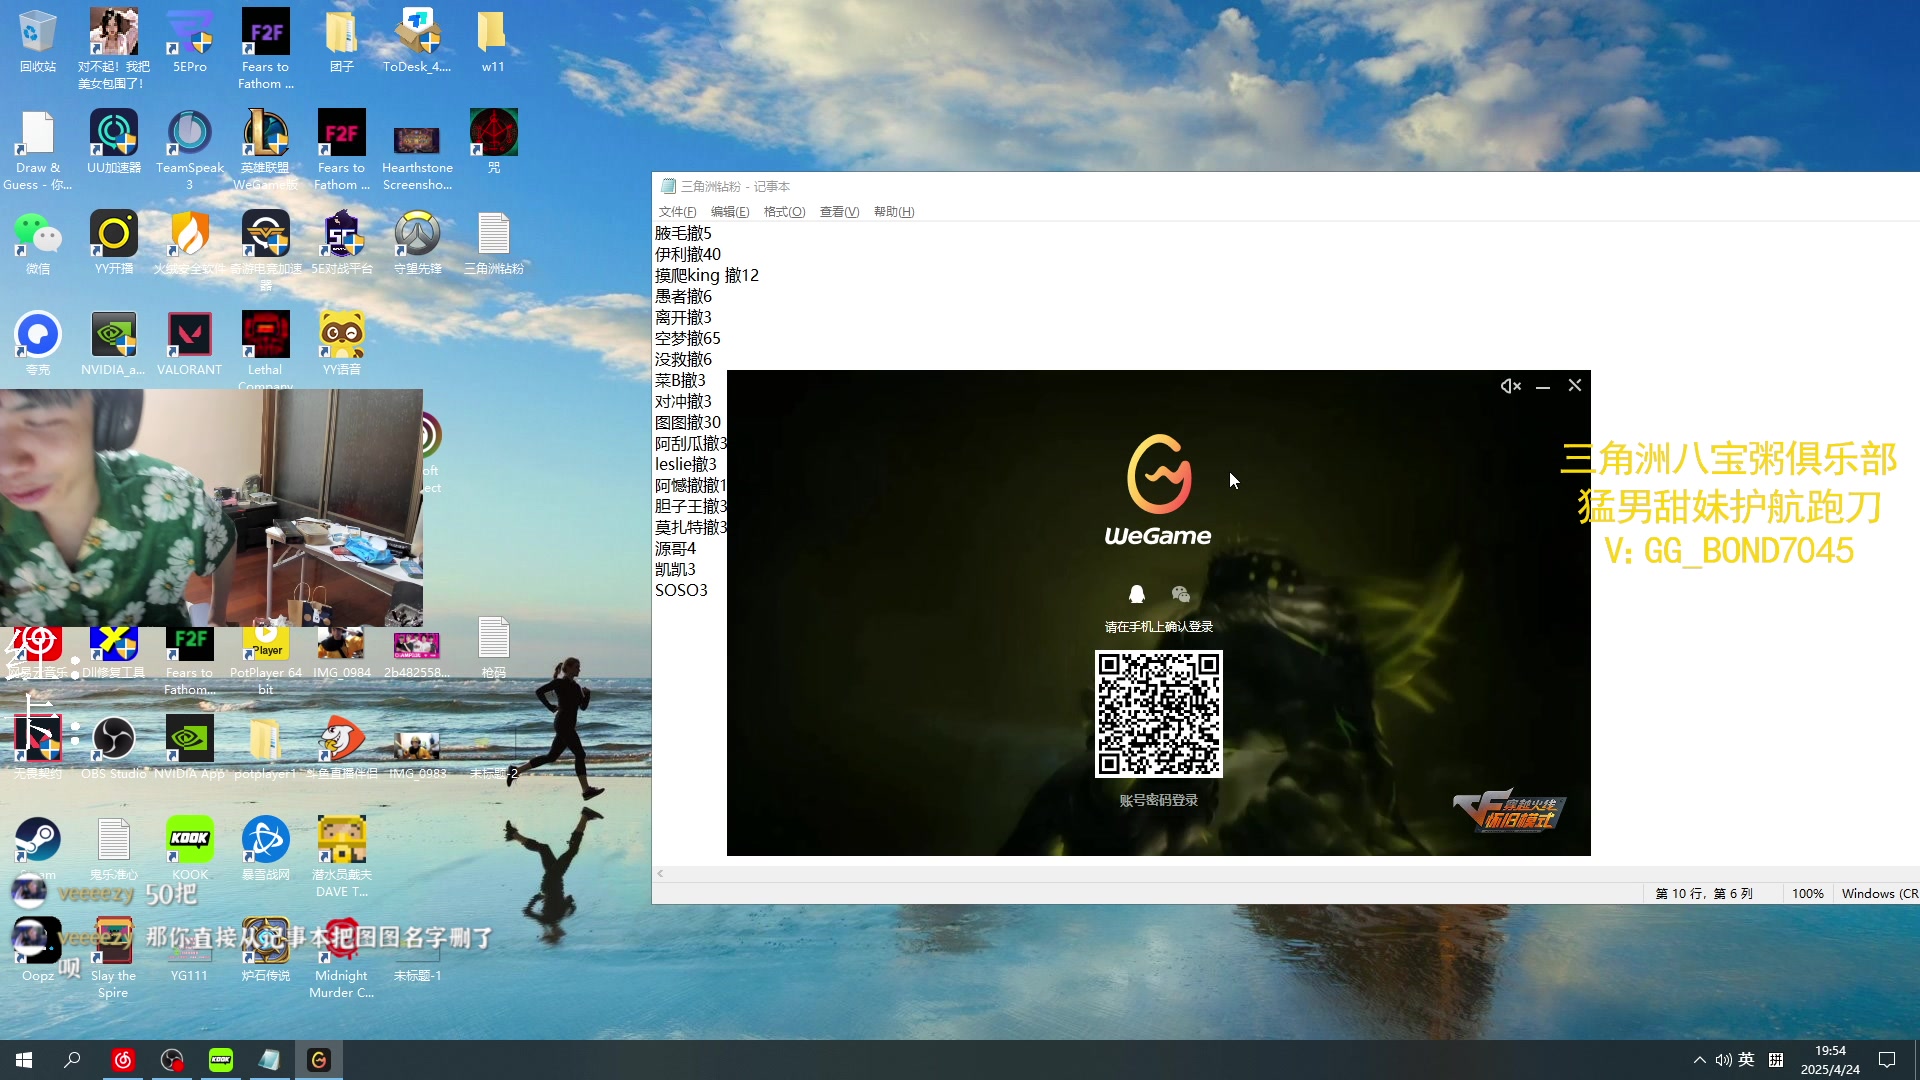Click the Windows Start button

tap(24, 1060)
